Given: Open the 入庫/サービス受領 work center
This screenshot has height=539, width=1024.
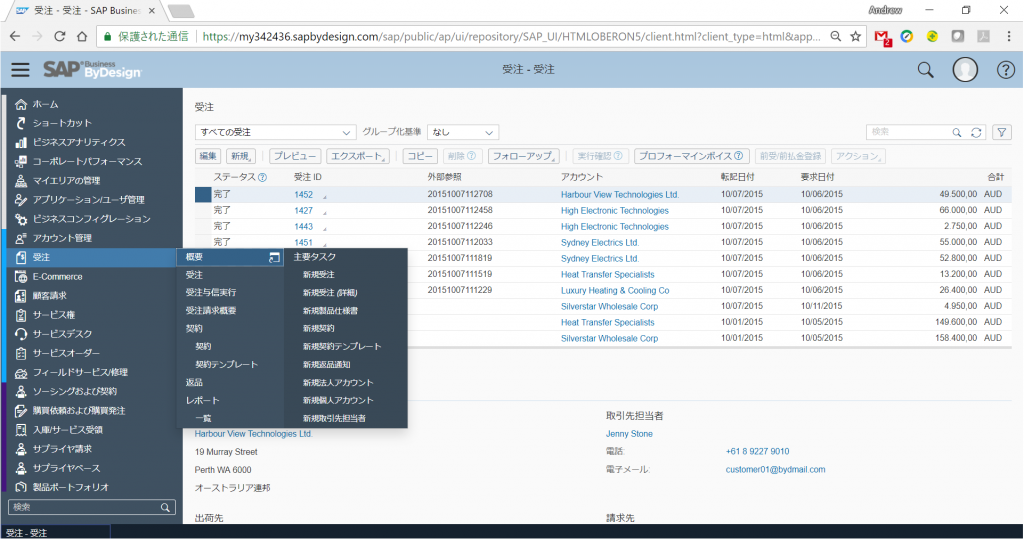Looking at the screenshot, I should tap(68, 430).
